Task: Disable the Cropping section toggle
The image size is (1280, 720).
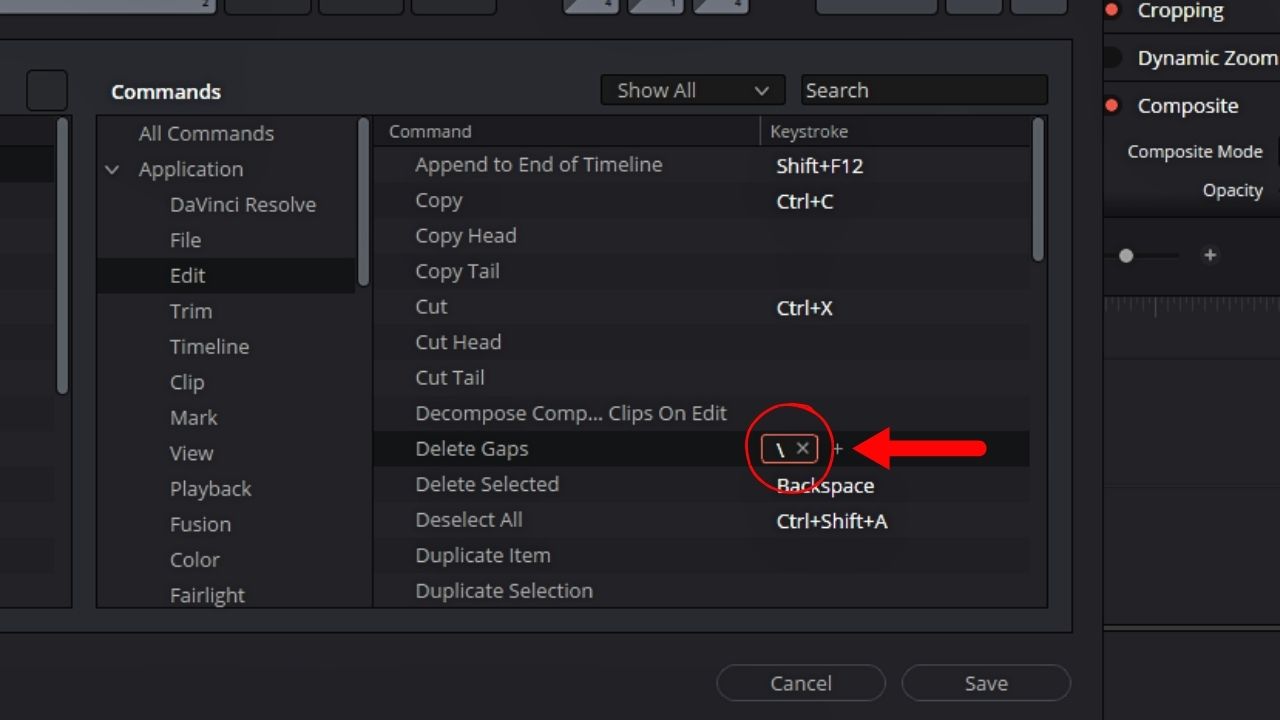Action: pos(1113,11)
